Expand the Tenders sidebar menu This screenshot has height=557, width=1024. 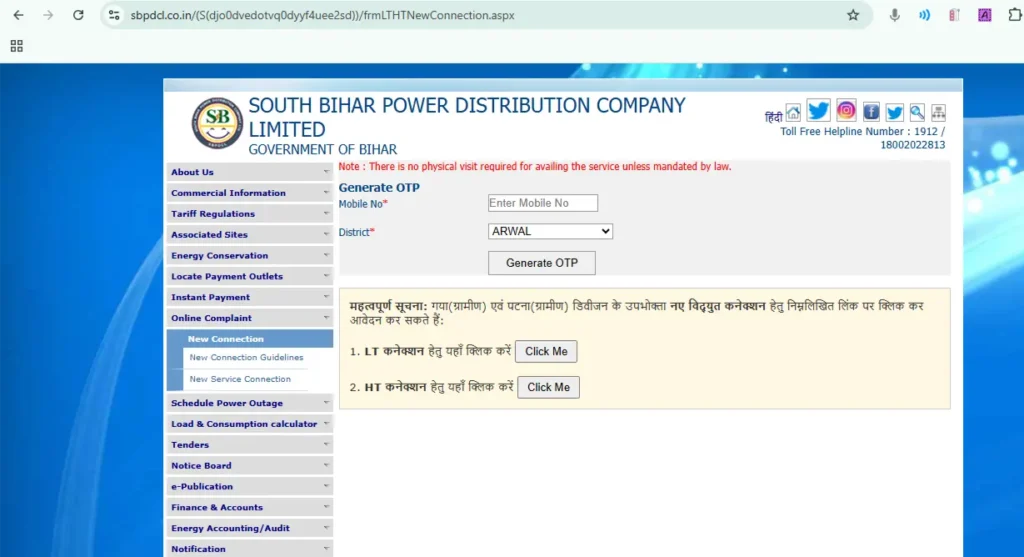pos(248,445)
